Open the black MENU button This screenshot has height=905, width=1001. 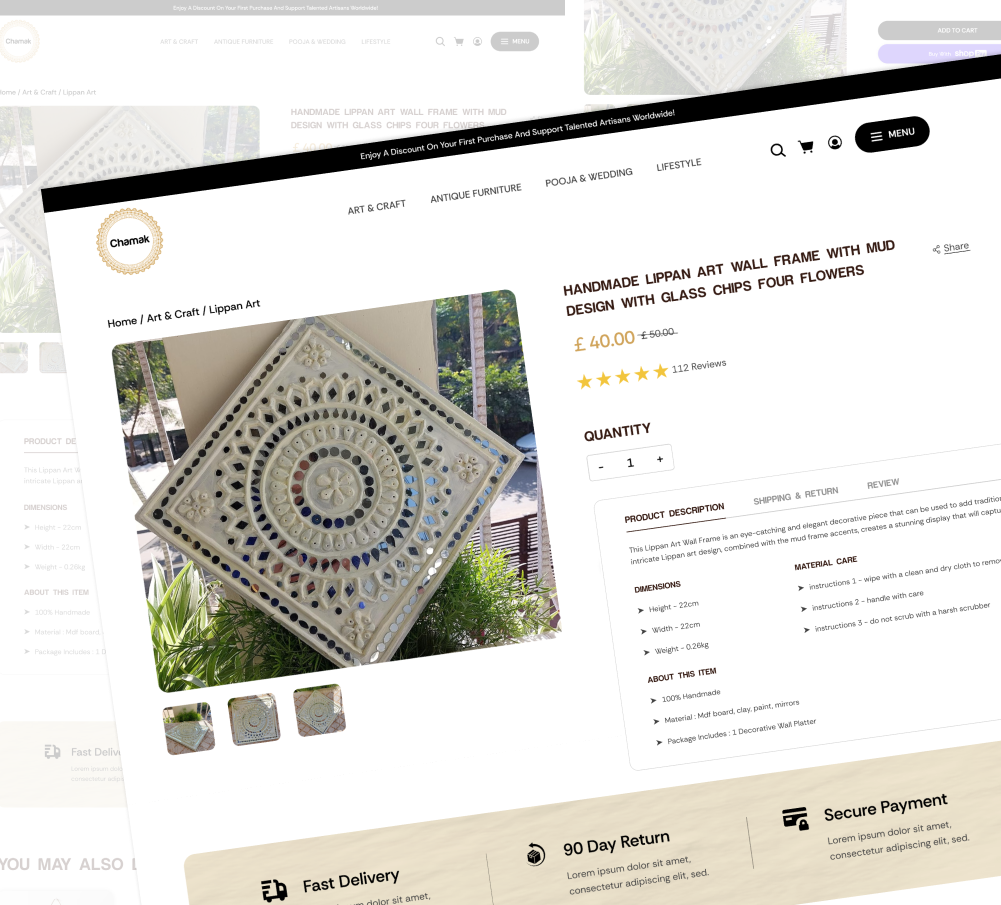[x=892, y=134]
